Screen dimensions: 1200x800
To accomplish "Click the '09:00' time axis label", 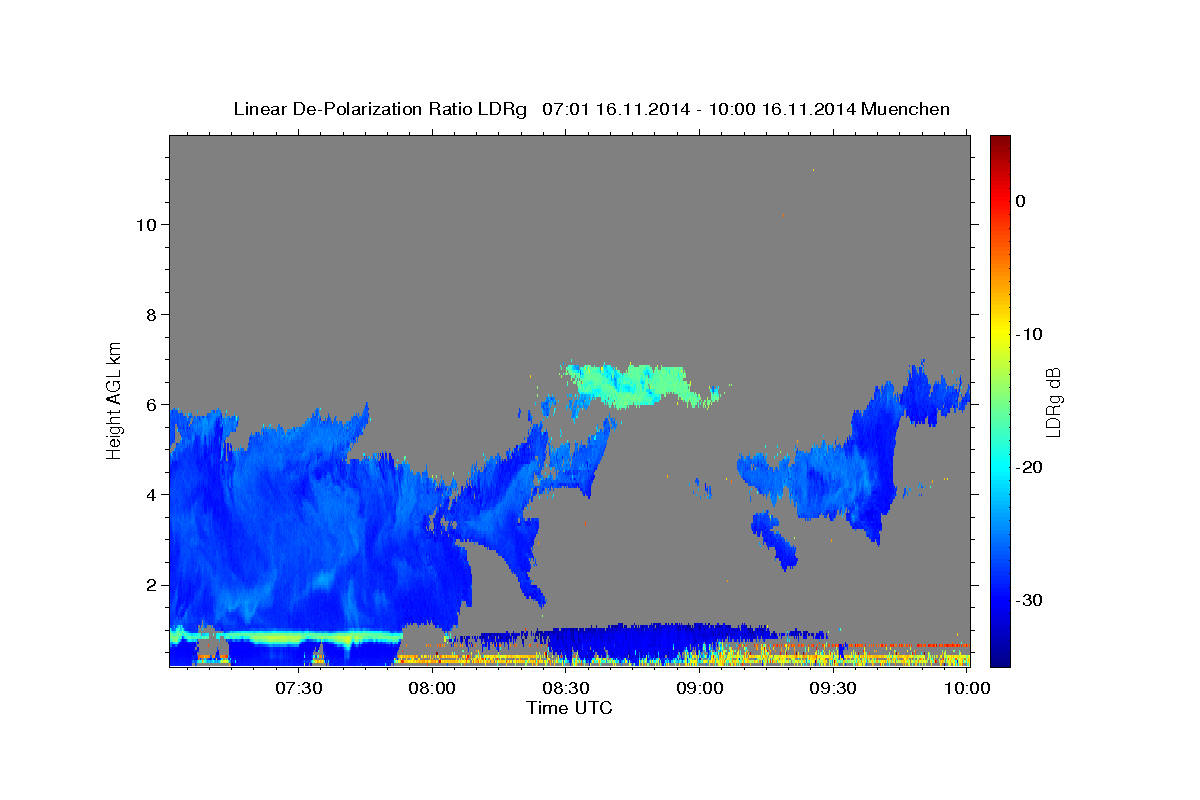I will (700, 688).
